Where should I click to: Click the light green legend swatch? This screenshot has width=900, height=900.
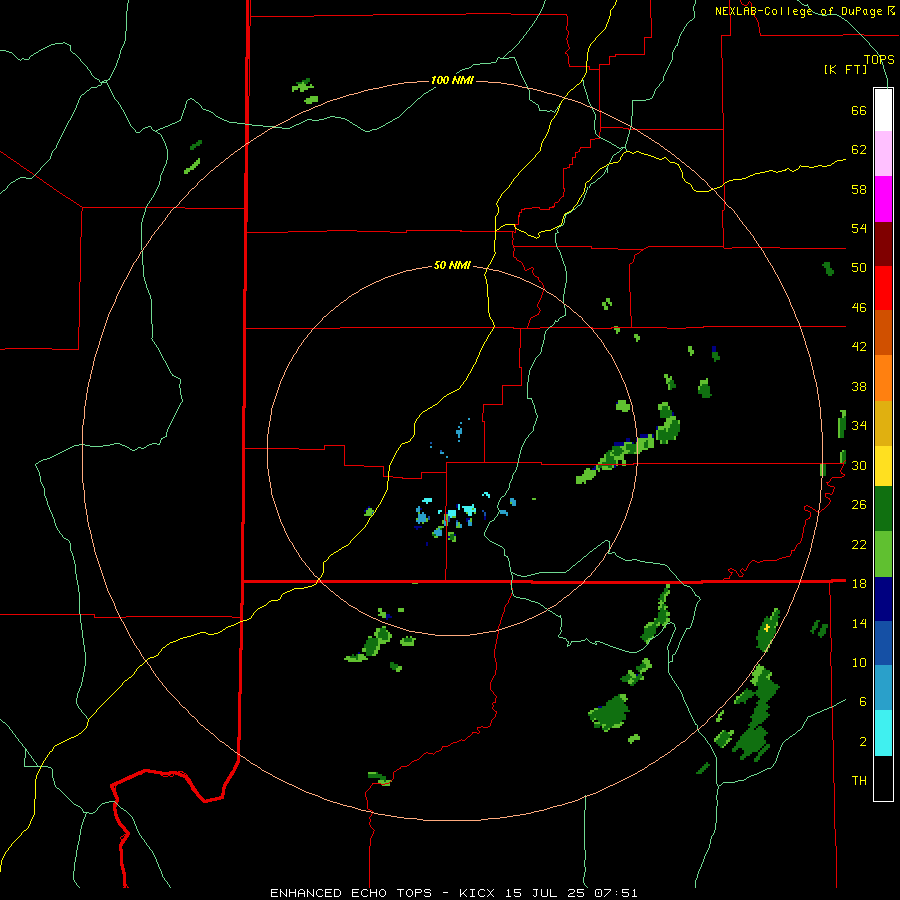pos(883,554)
